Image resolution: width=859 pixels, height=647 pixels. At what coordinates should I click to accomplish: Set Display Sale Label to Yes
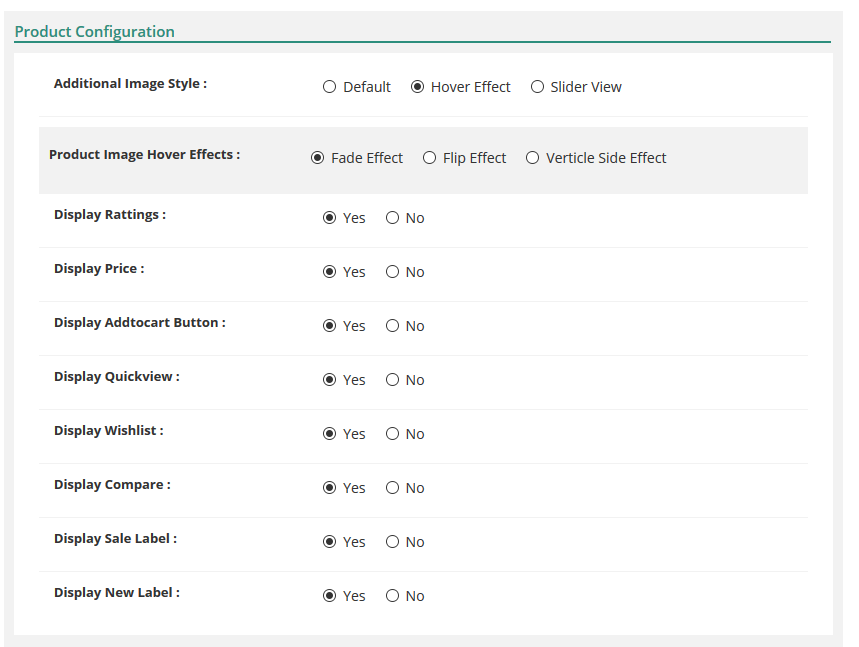(329, 542)
